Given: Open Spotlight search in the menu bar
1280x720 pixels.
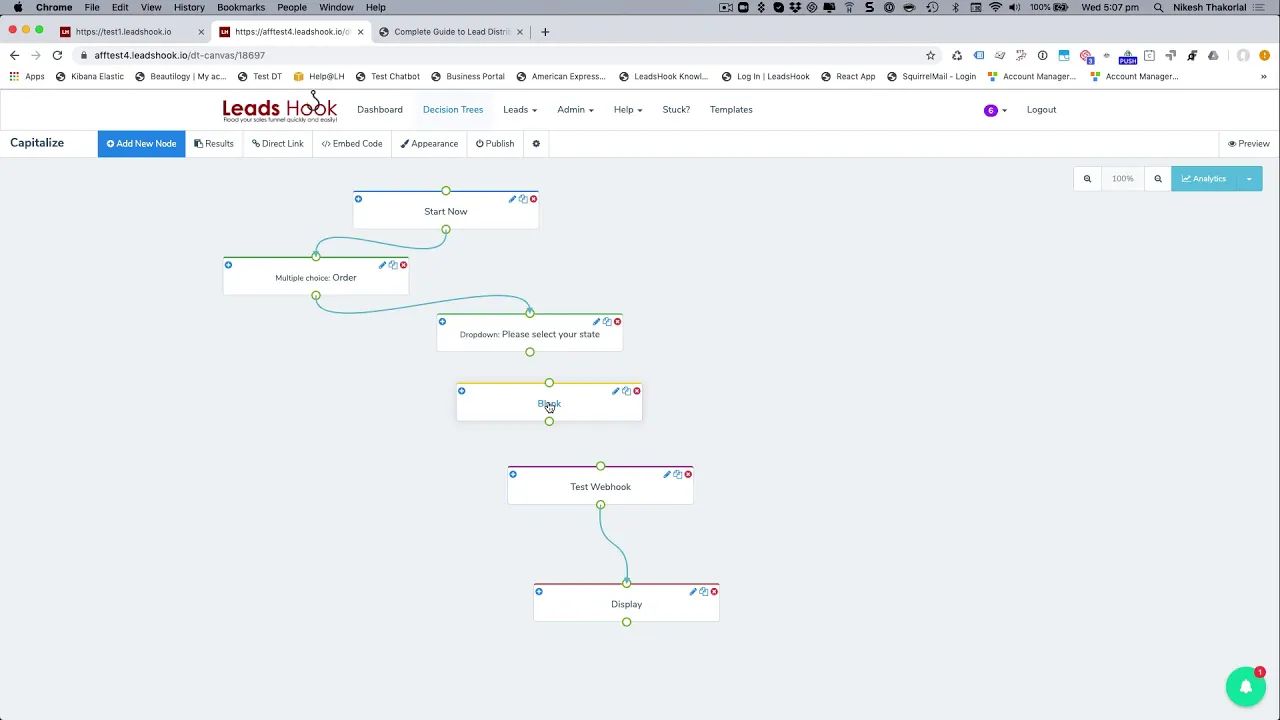Looking at the screenshot, I should pyautogui.click(x=1159, y=7).
